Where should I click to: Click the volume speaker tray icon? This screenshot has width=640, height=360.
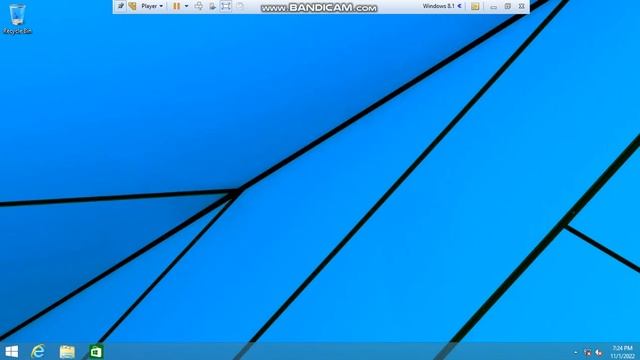pyautogui.click(x=599, y=352)
